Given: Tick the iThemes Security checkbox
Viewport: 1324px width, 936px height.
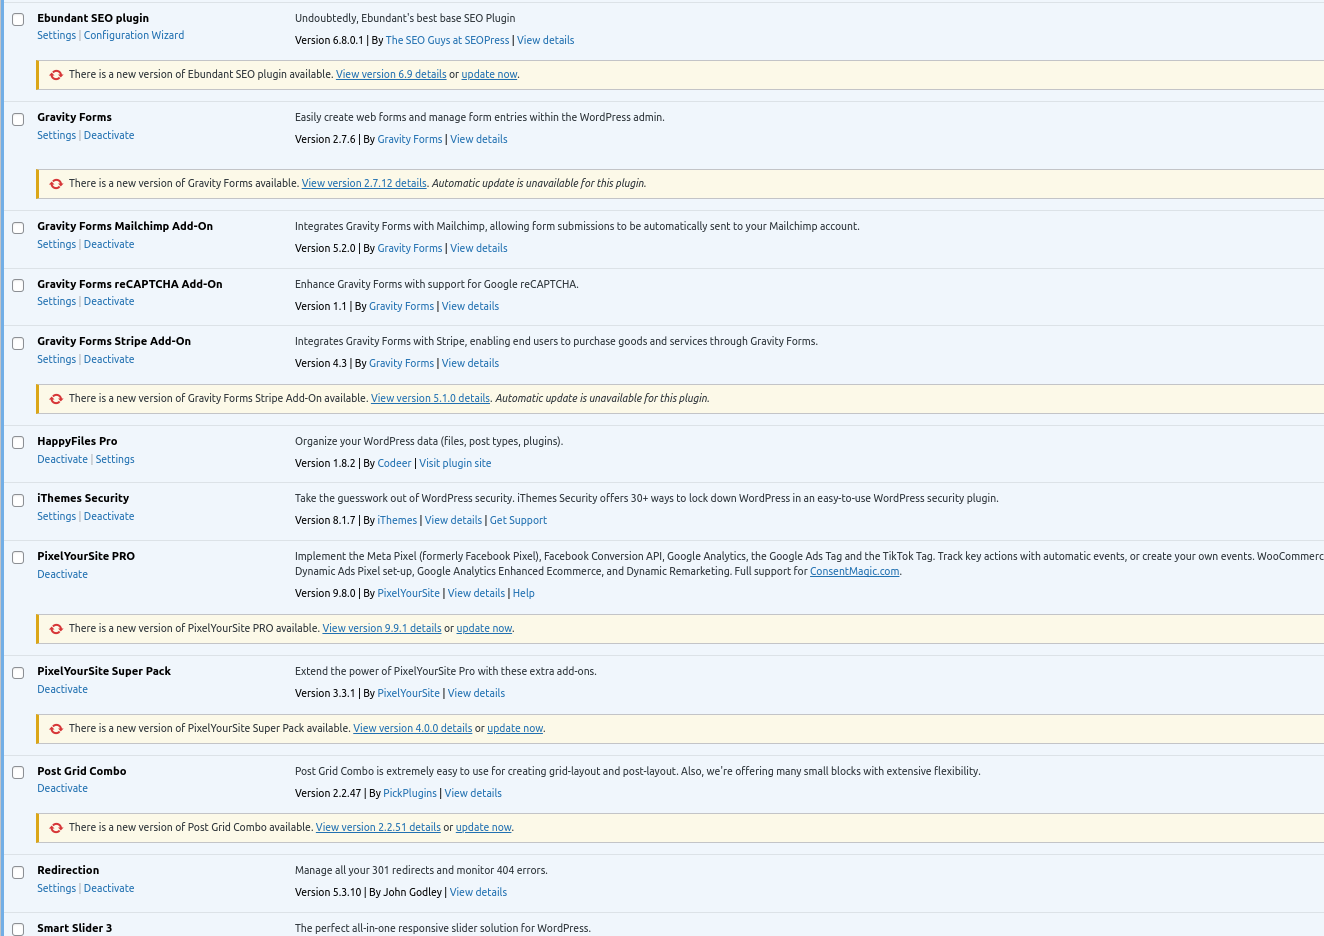Looking at the screenshot, I should tap(18, 500).
